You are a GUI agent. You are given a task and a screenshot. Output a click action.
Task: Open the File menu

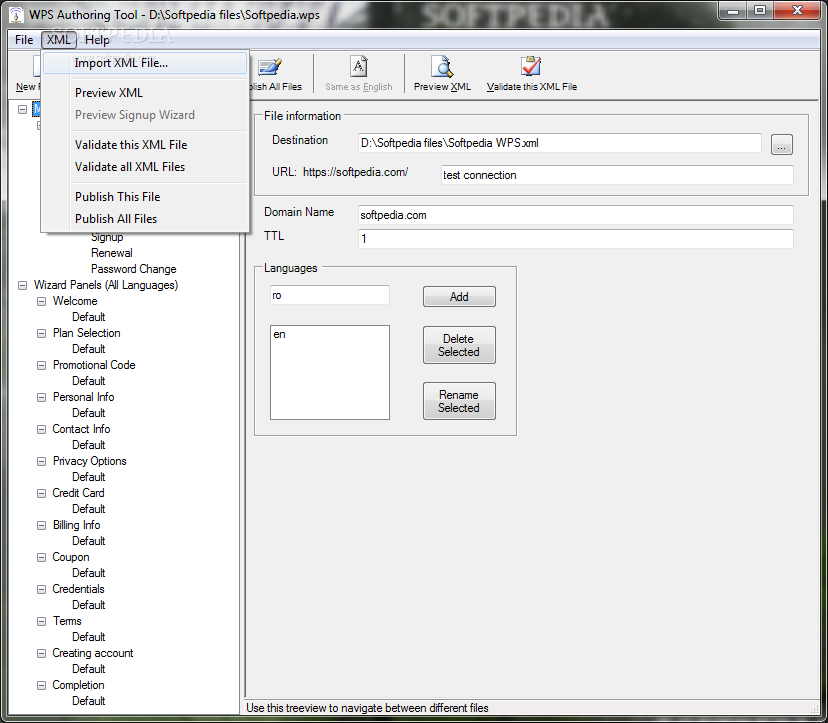point(24,40)
